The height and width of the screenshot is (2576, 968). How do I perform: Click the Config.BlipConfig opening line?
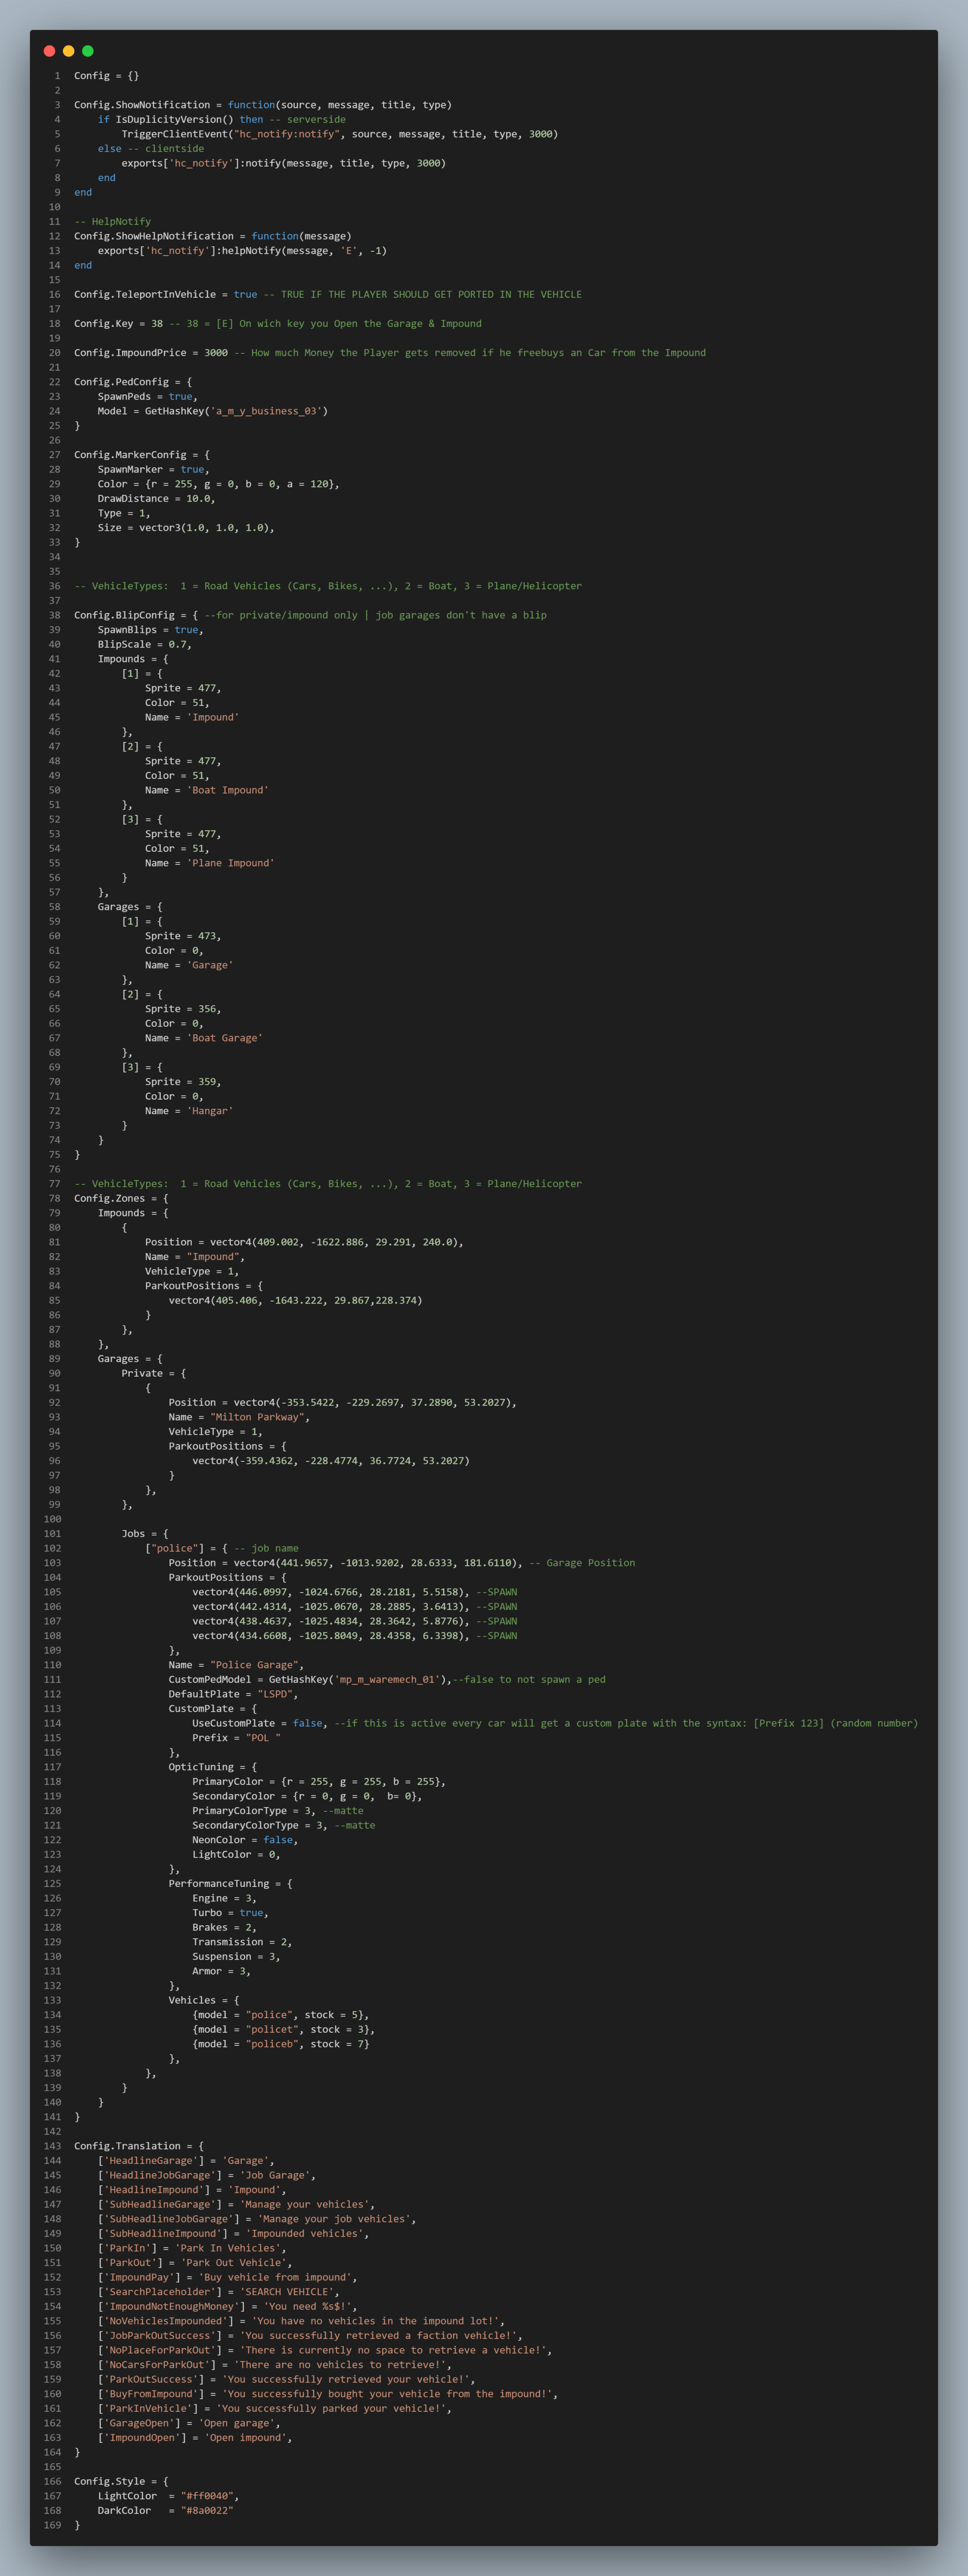click(310, 616)
